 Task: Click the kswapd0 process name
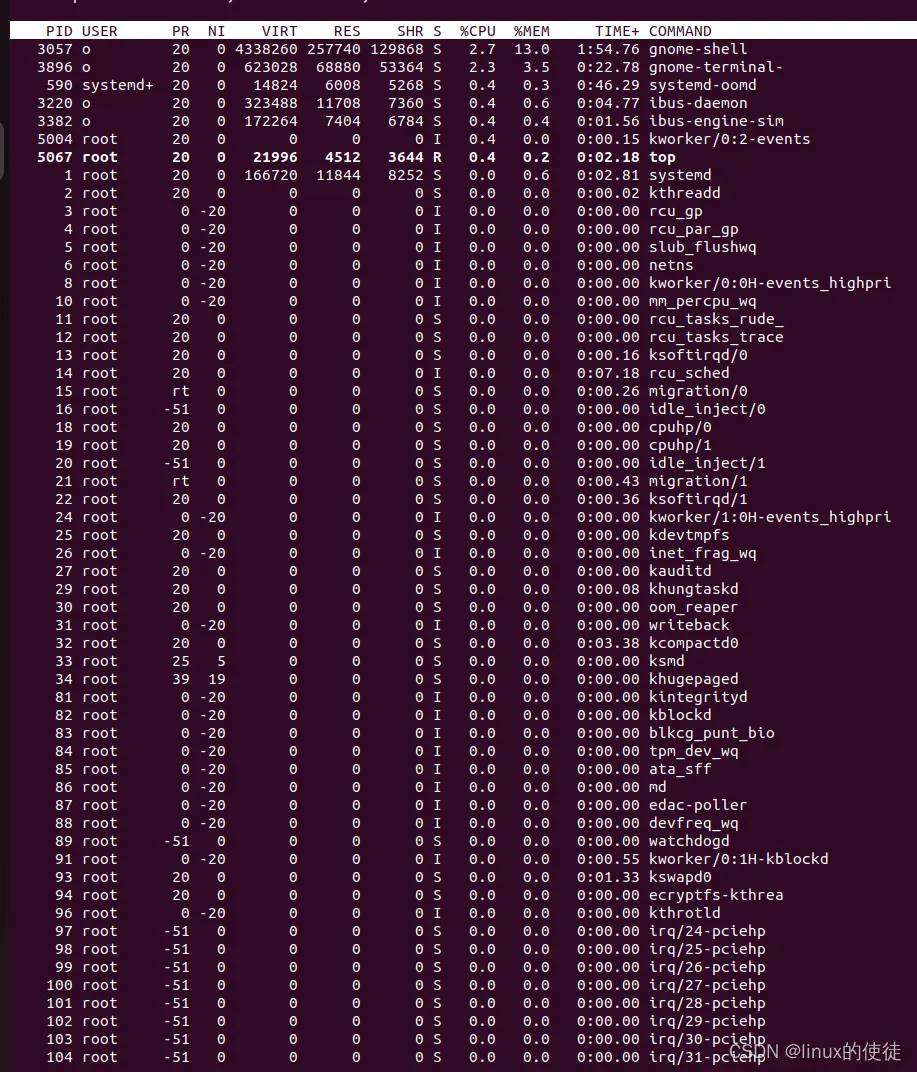click(680, 877)
